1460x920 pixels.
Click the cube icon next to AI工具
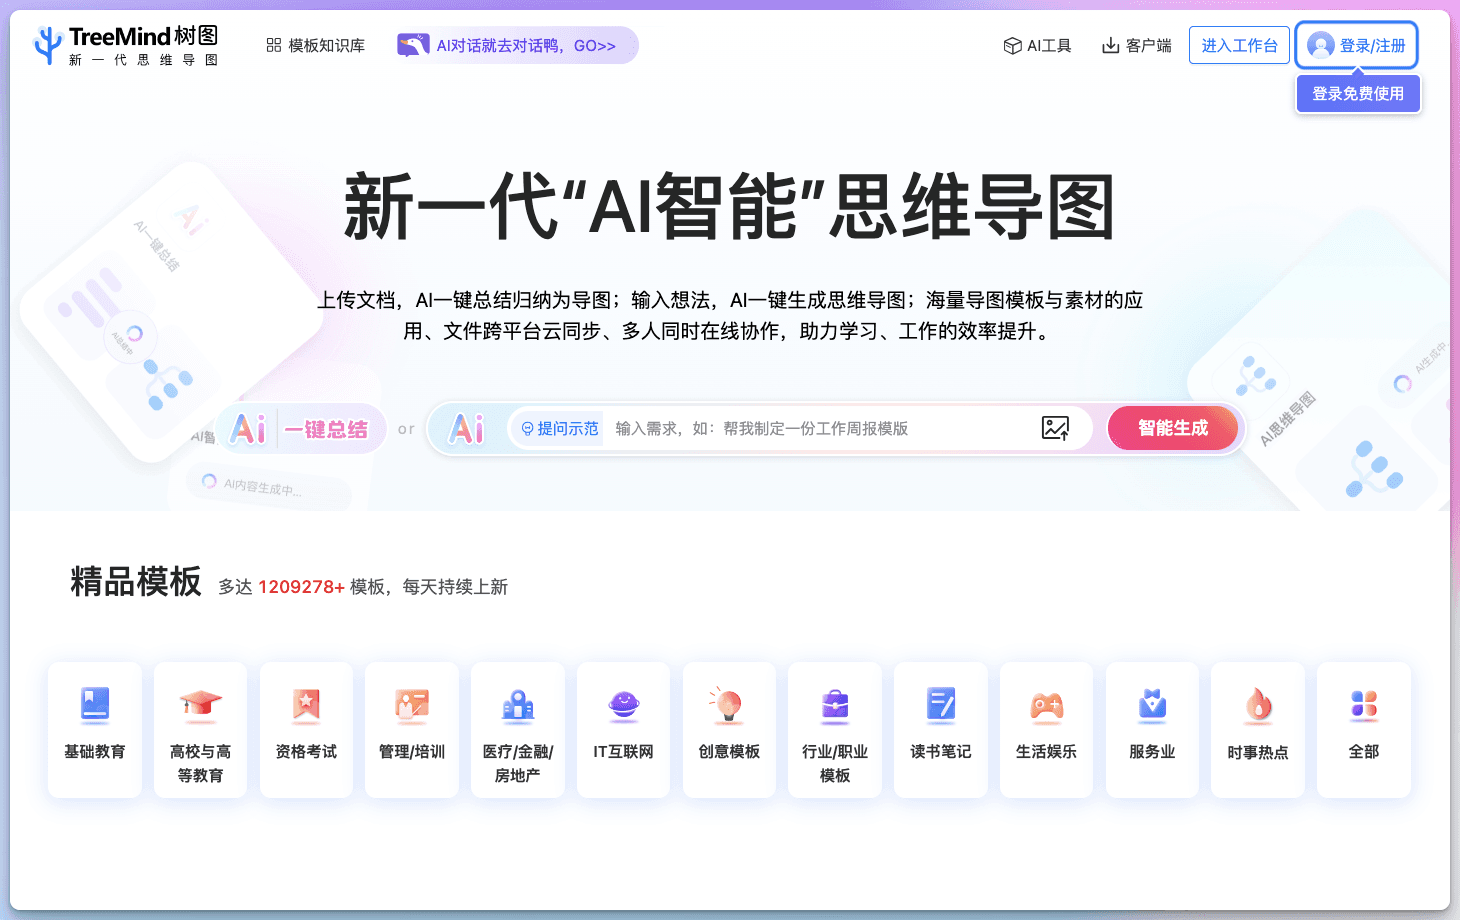[1012, 46]
